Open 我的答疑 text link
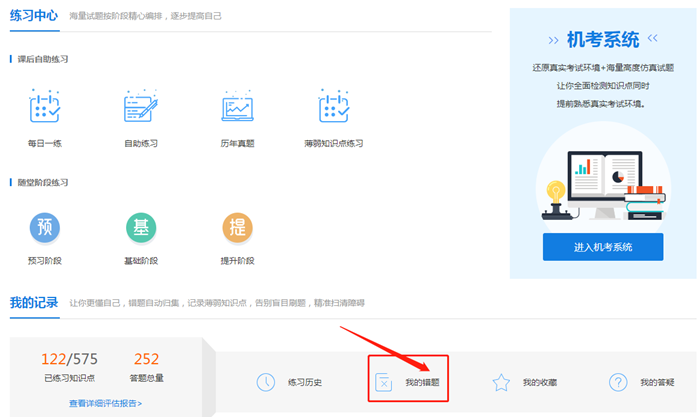The height and width of the screenshot is (417, 700). coord(657,382)
